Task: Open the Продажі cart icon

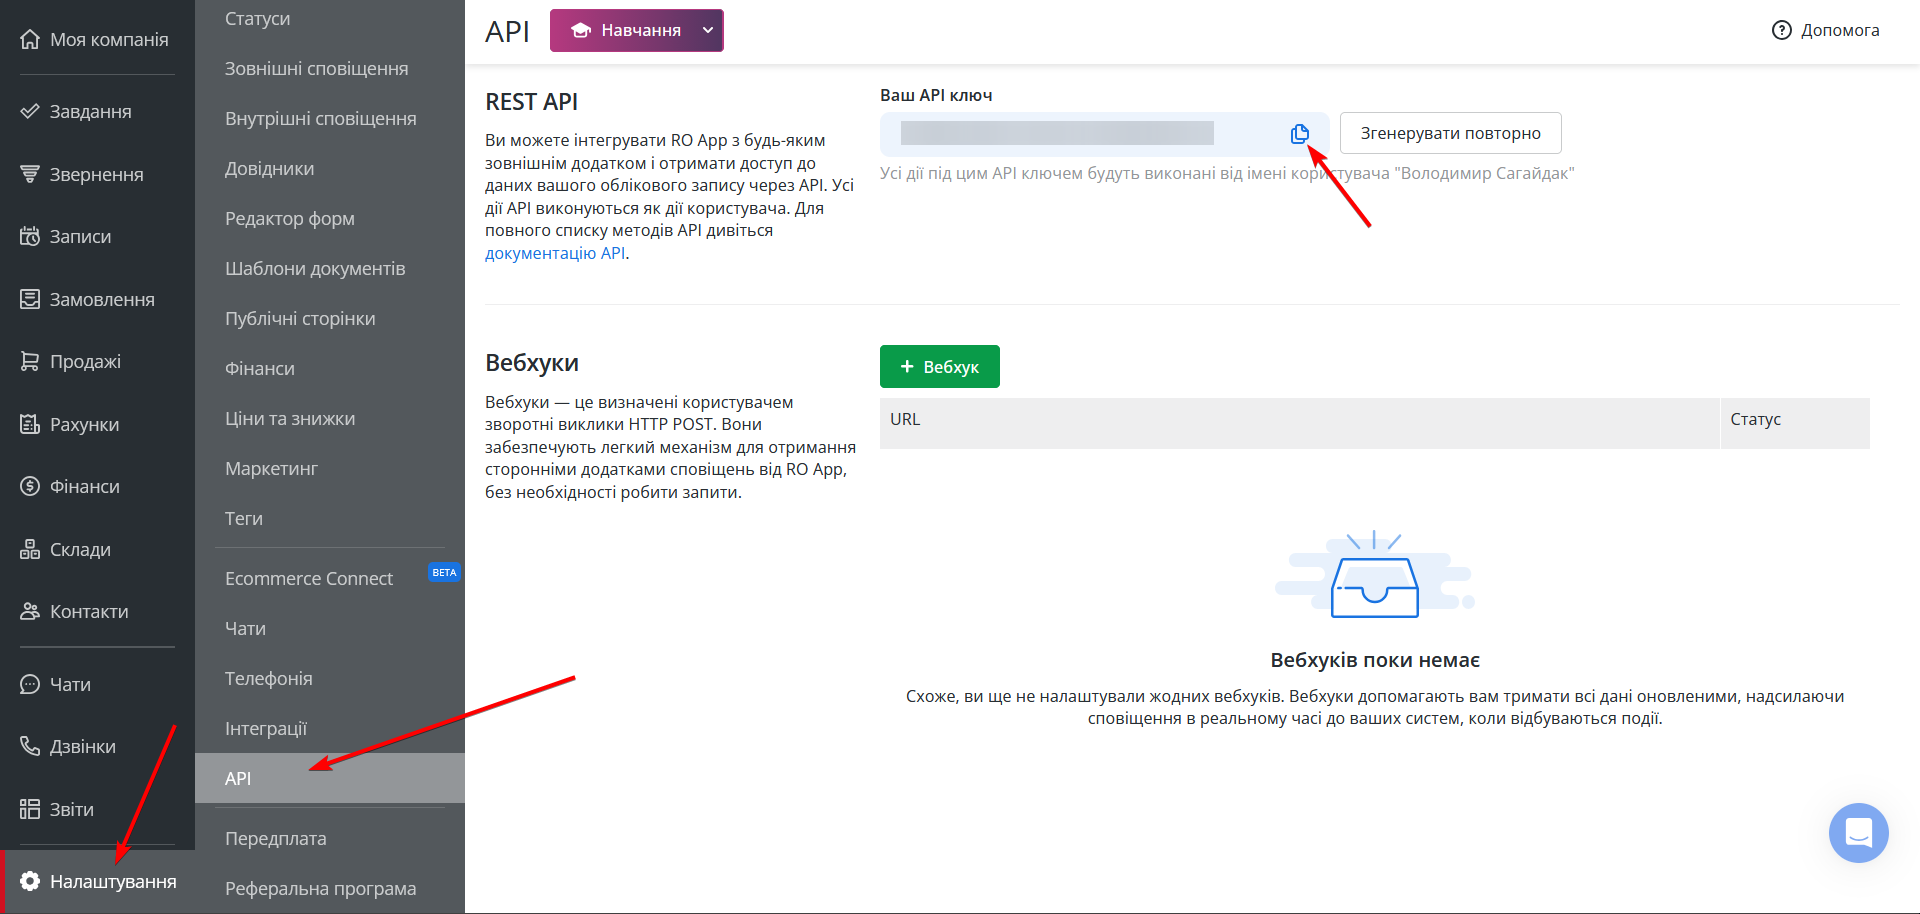Action: pos(29,361)
